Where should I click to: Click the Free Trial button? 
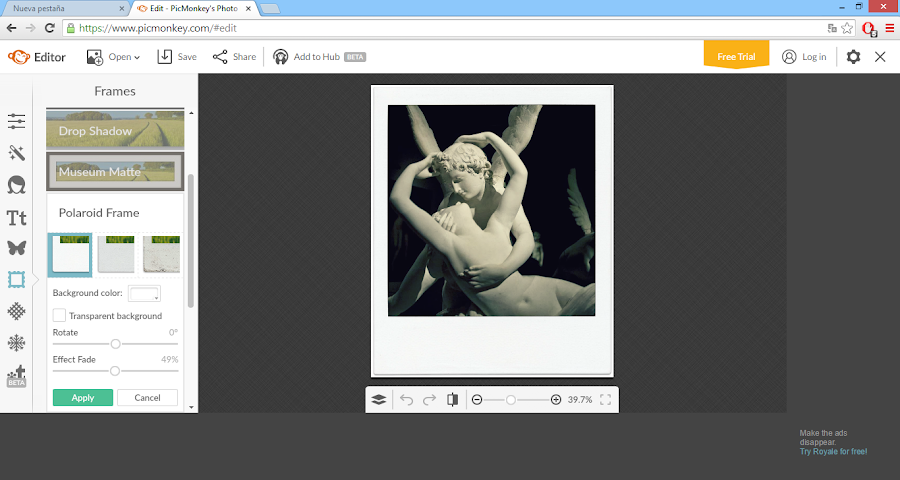click(x=736, y=55)
